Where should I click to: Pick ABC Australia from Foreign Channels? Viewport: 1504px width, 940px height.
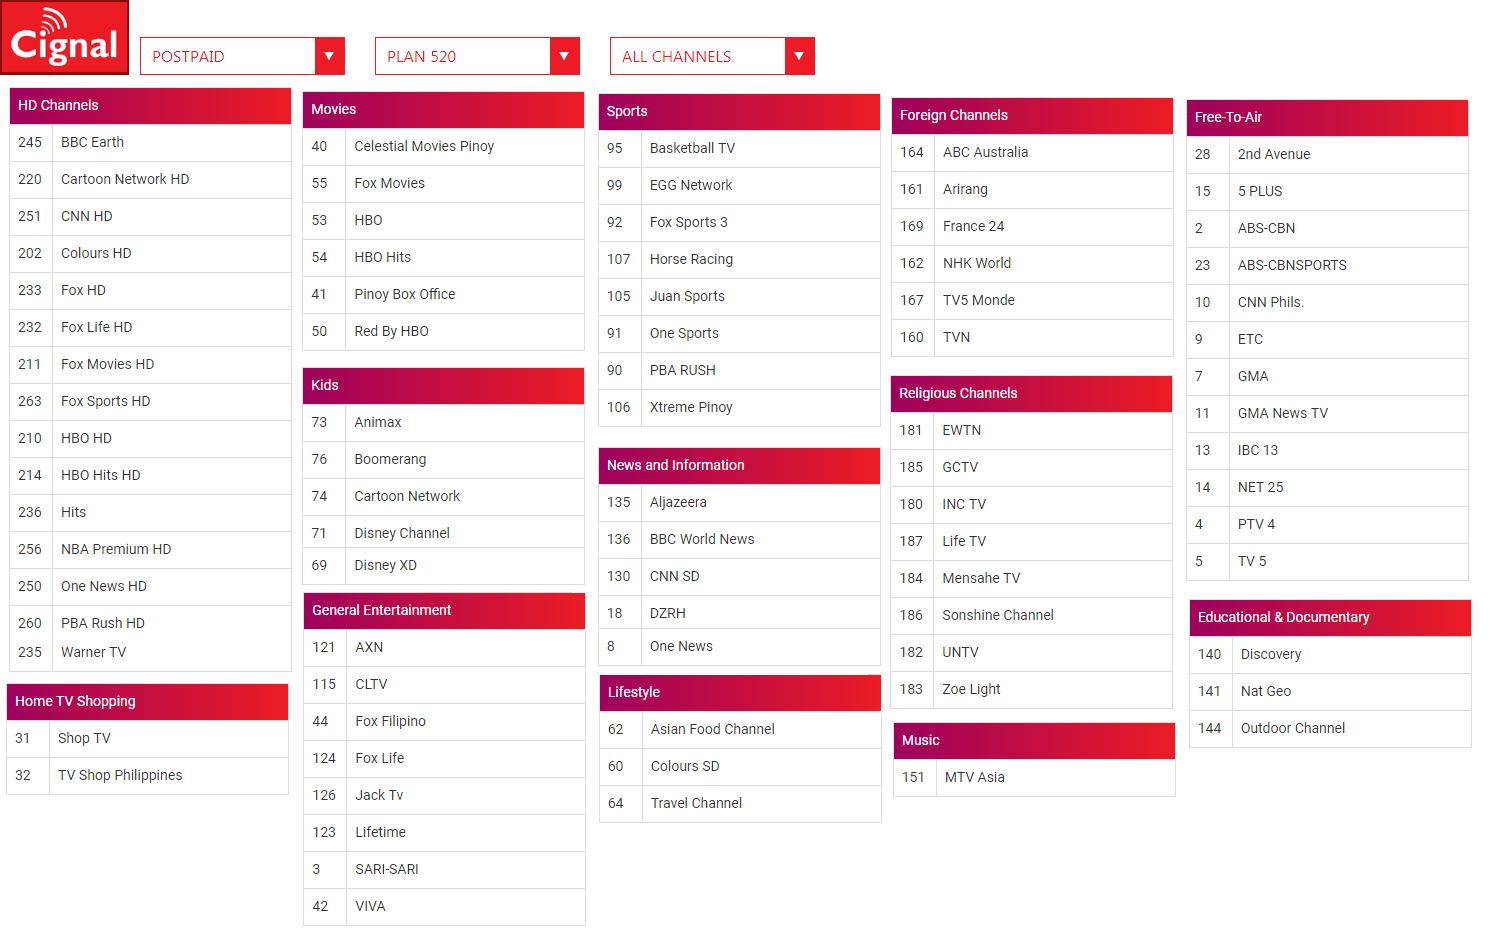click(x=1032, y=152)
